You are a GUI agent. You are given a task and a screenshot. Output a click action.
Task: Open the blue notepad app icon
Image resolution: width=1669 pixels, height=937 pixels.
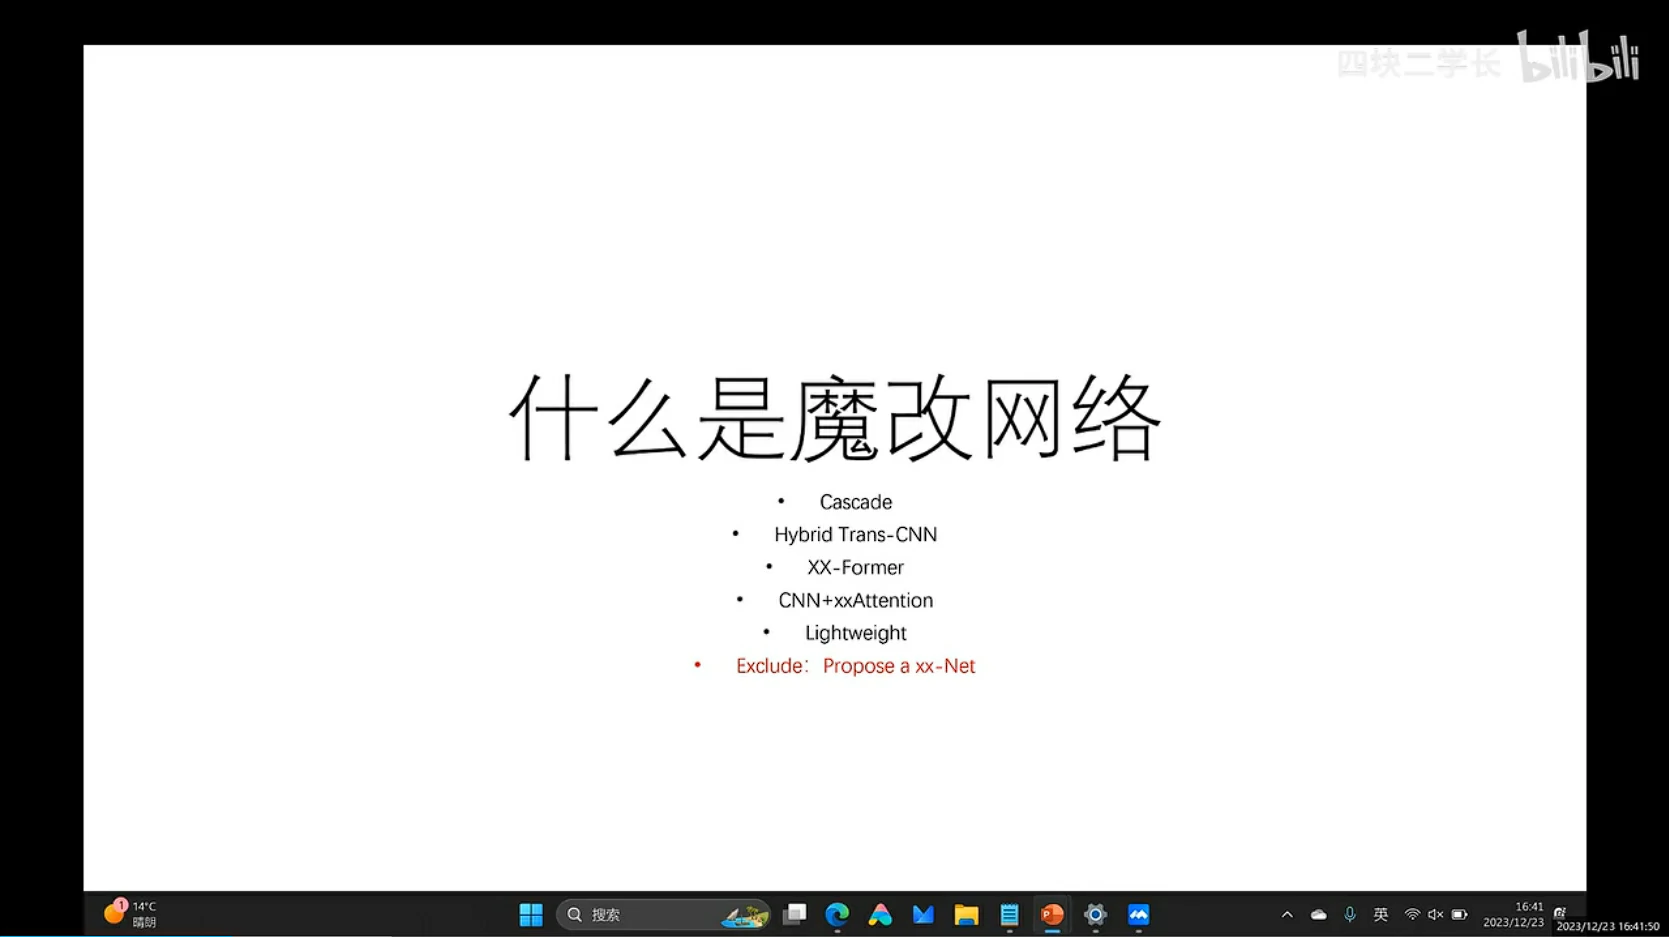[1009, 914]
